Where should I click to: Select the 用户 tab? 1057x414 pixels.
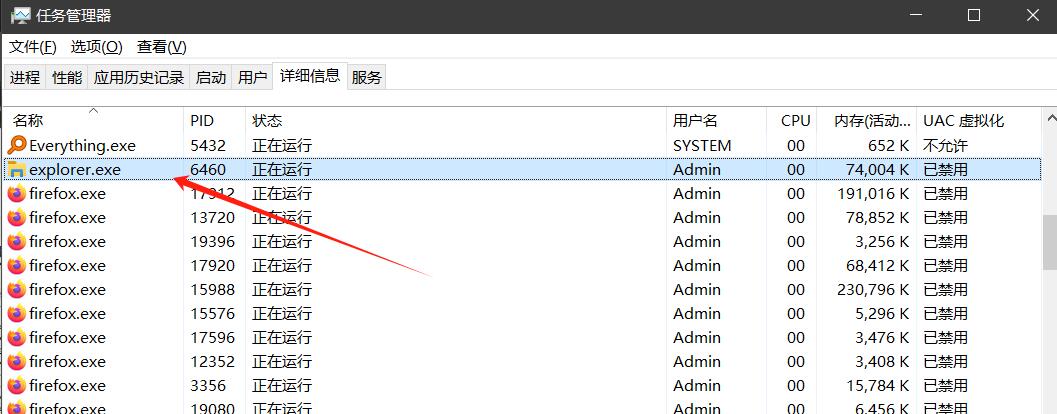pos(253,78)
